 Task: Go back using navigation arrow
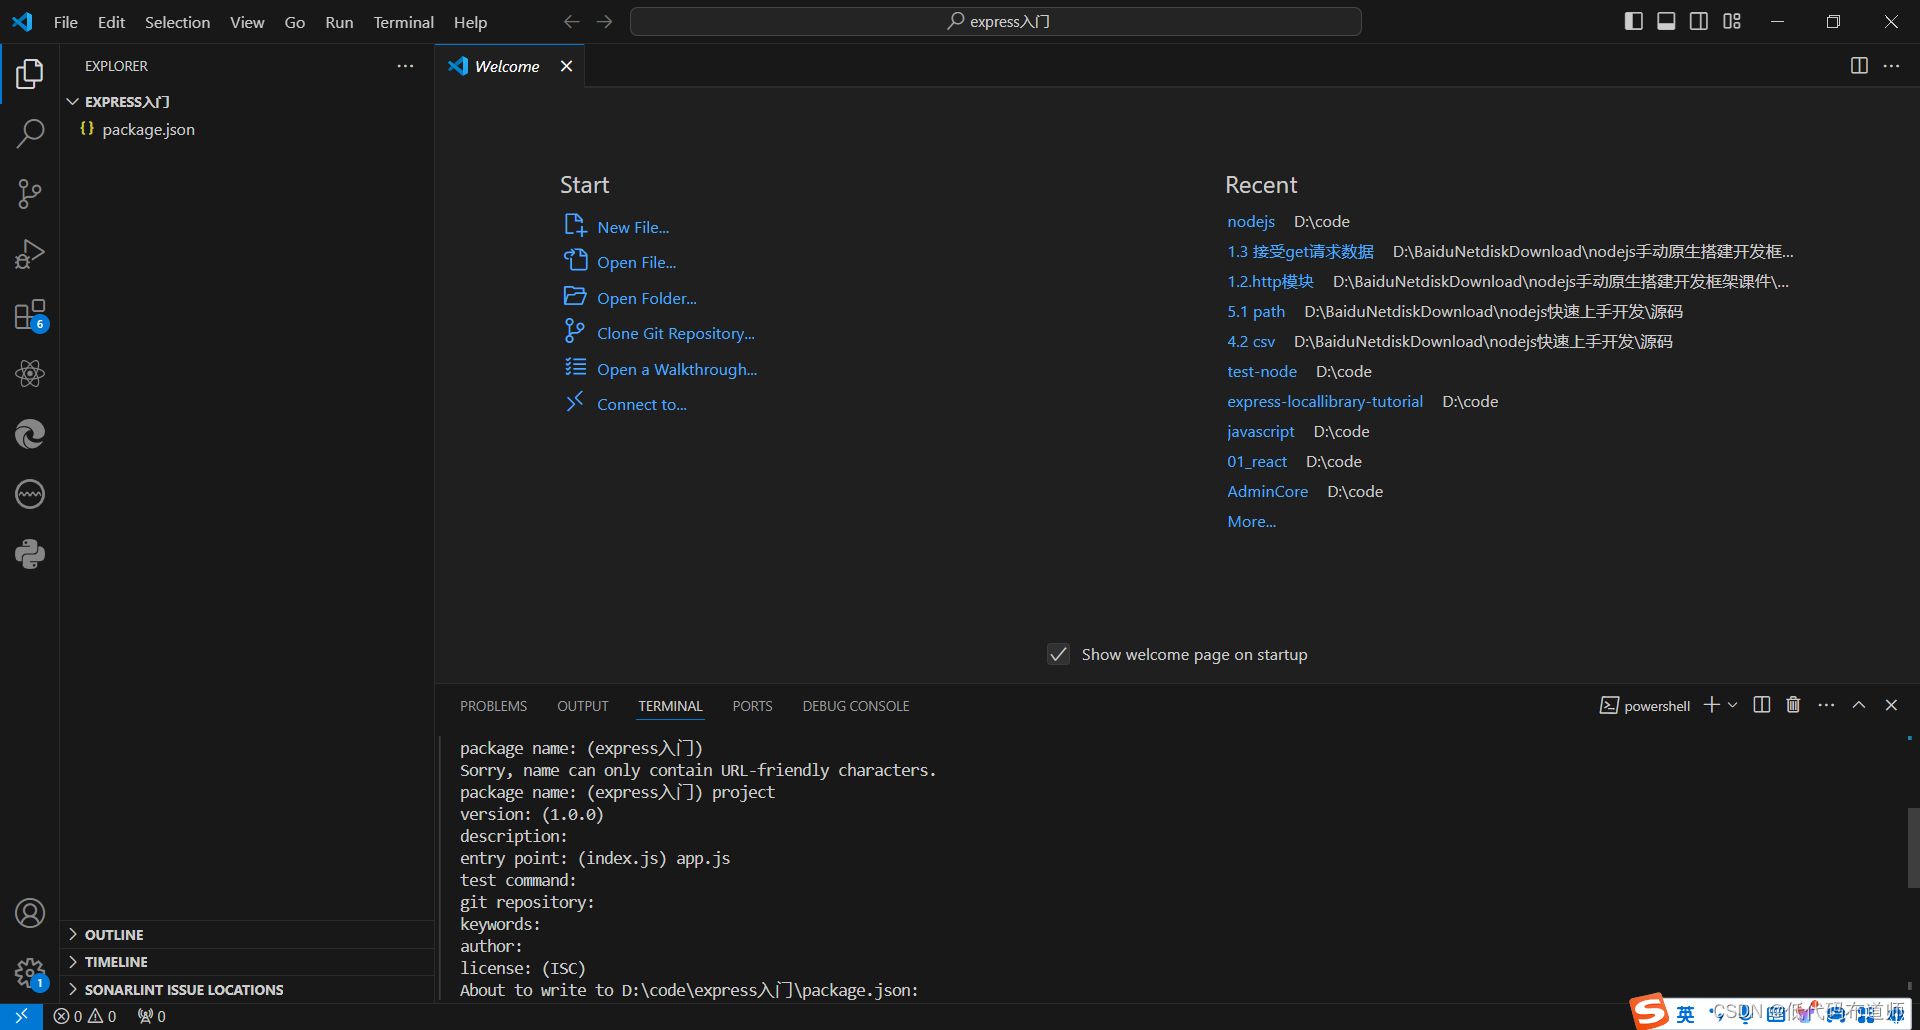tap(571, 21)
